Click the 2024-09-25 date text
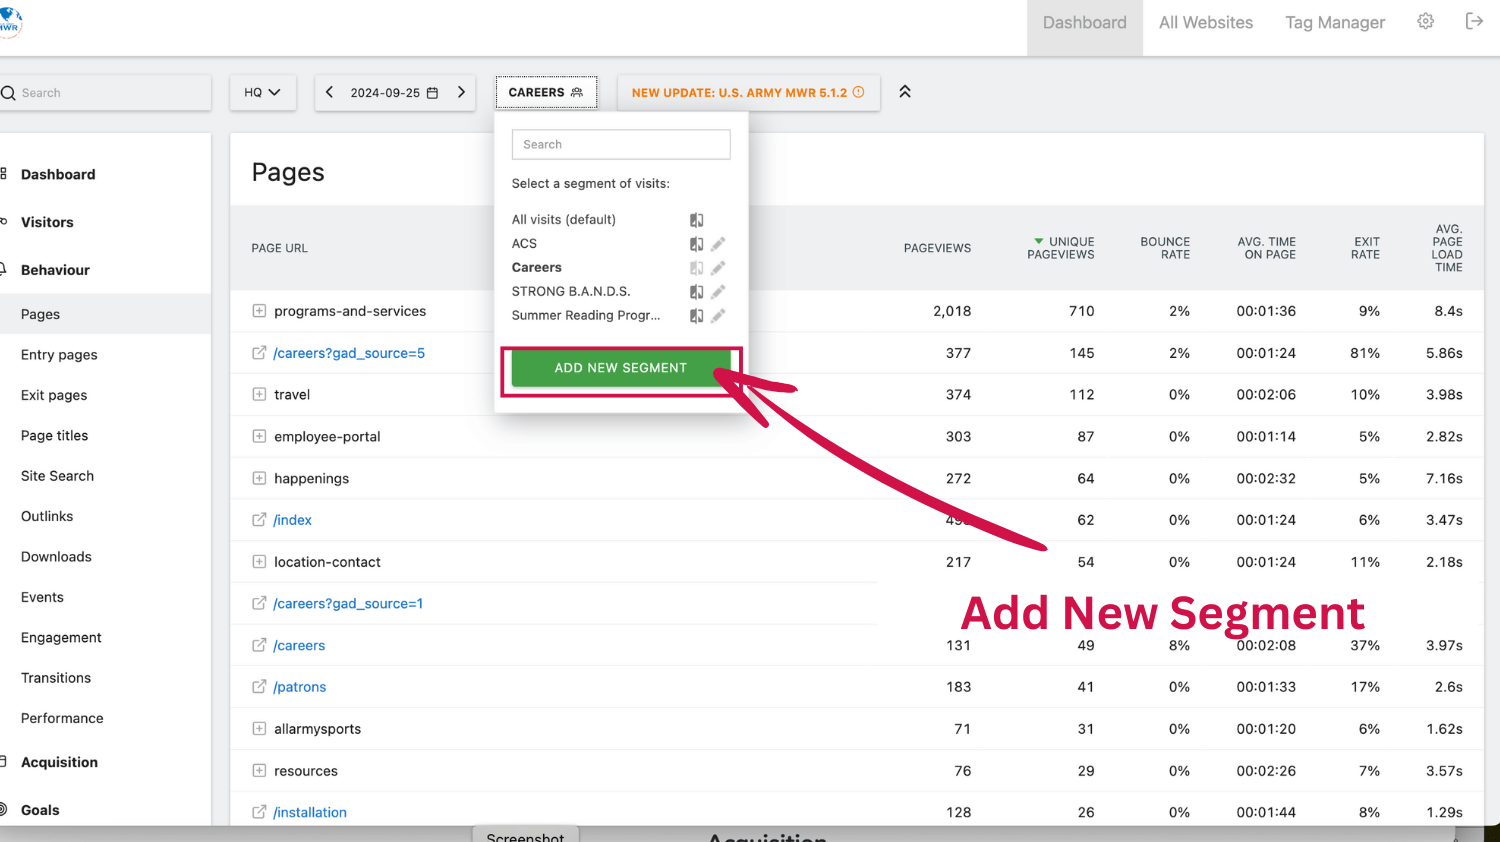The image size is (1500, 842). [385, 93]
